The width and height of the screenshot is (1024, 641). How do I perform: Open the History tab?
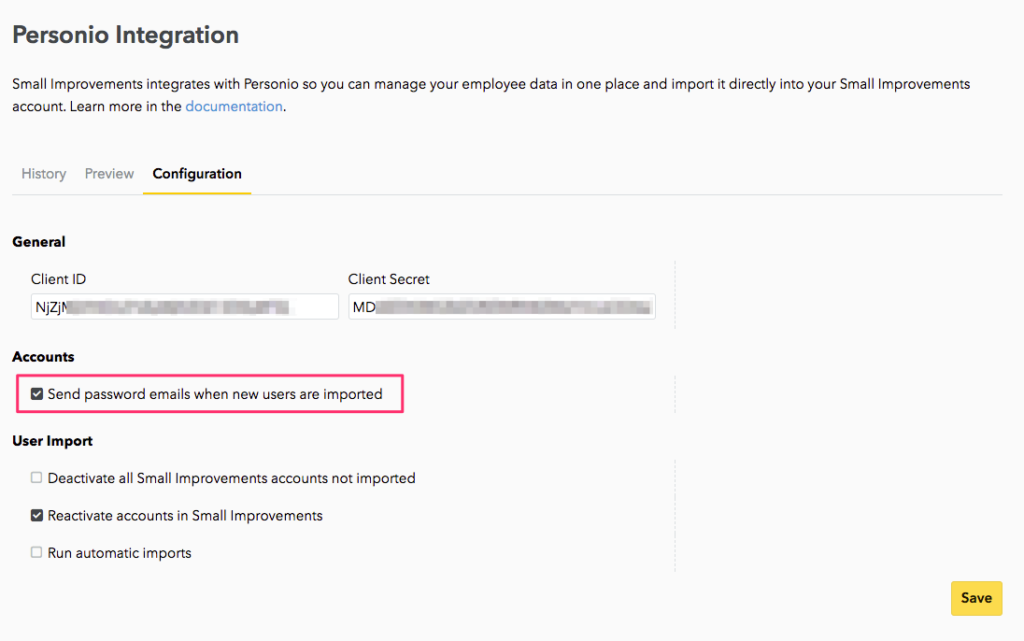44,174
